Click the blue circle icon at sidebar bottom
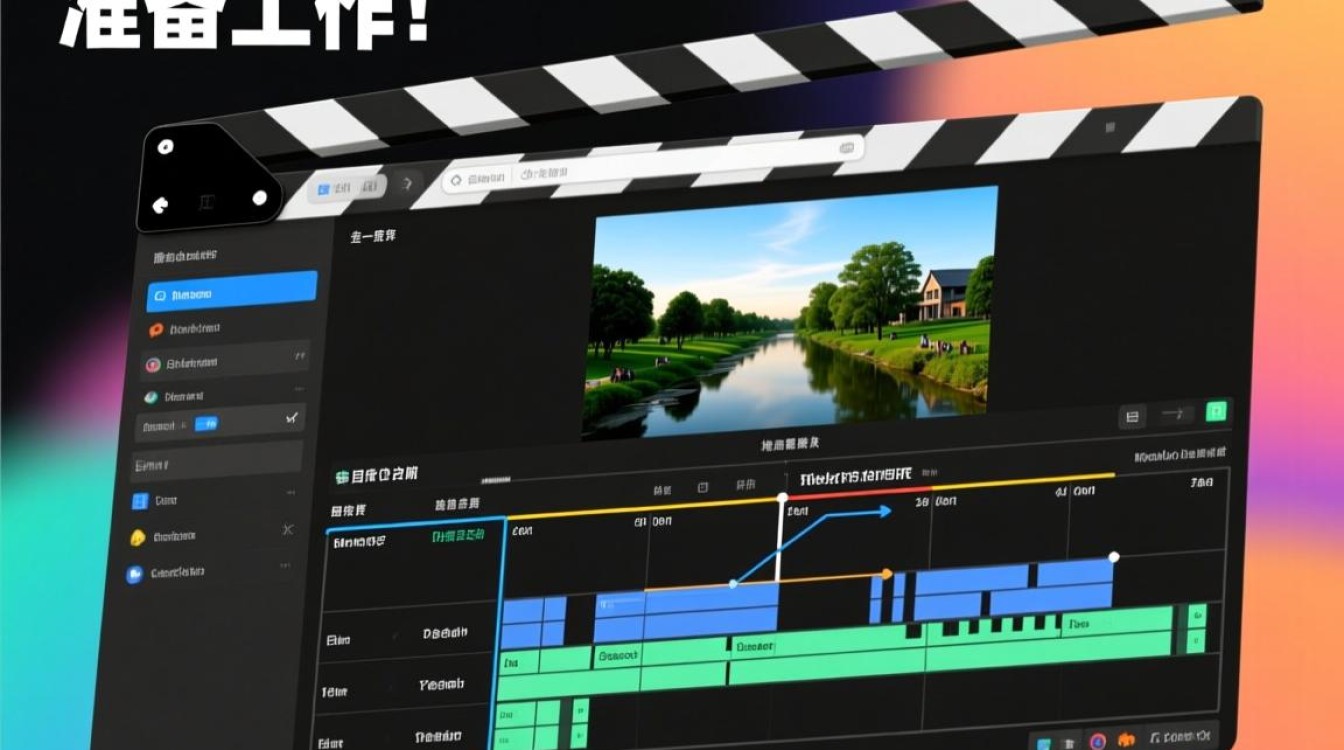 coord(134,574)
